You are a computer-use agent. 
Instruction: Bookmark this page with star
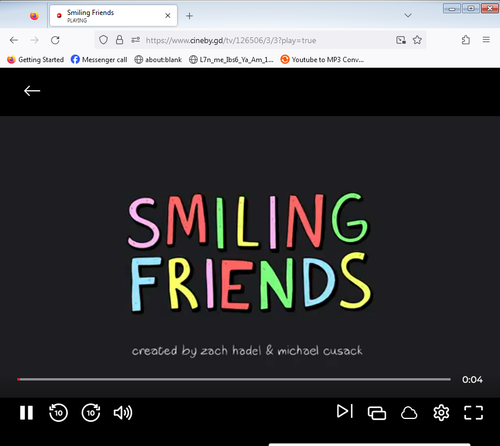pos(417,40)
